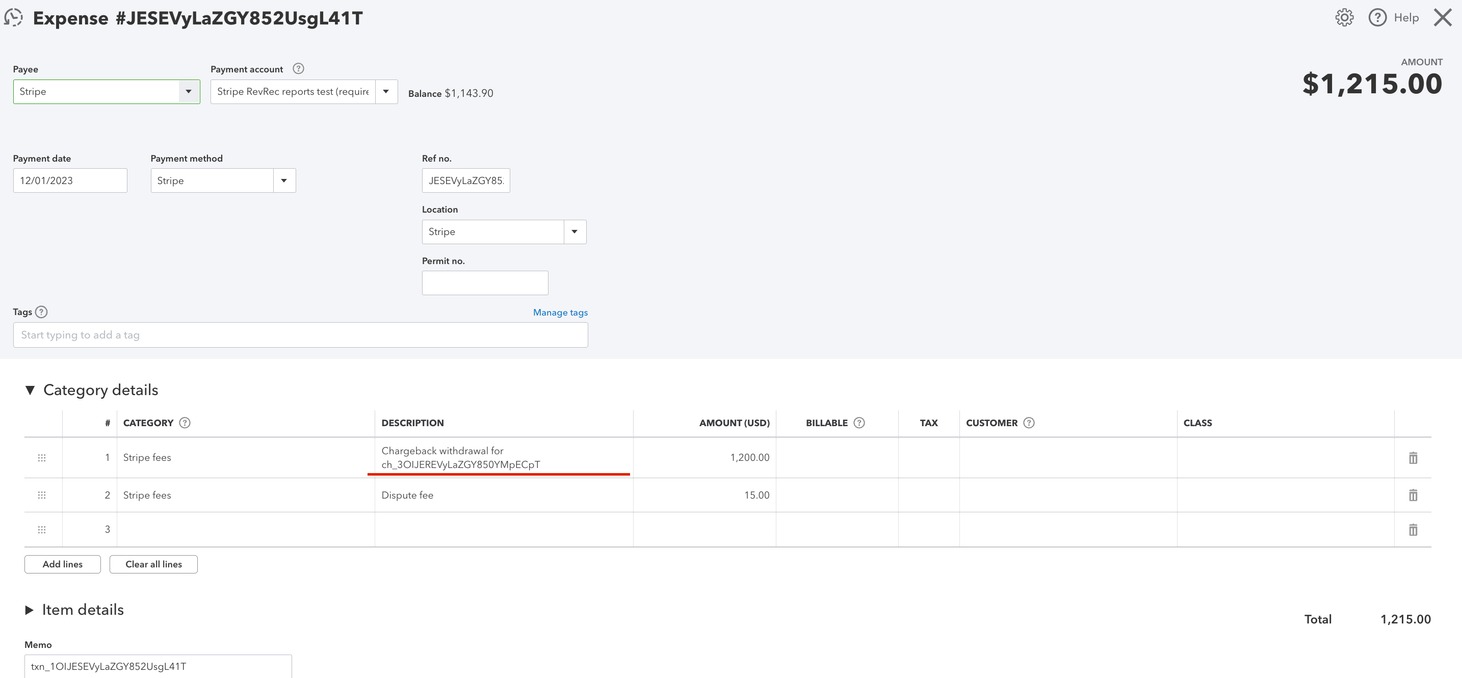The height and width of the screenshot is (678, 1462).
Task: Open the Payment method dropdown arrow
Action: click(284, 181)
